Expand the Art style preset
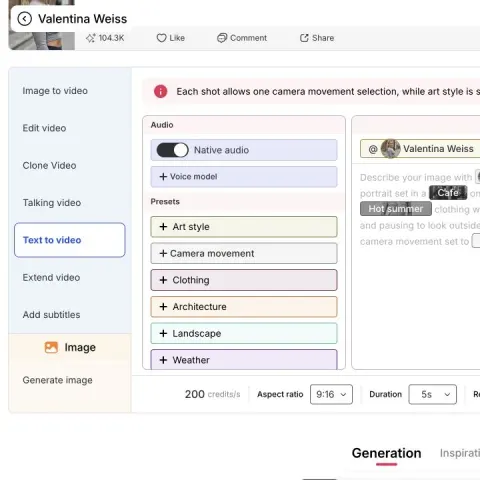This screenshot has width=480, height=480. coord(244,227)
